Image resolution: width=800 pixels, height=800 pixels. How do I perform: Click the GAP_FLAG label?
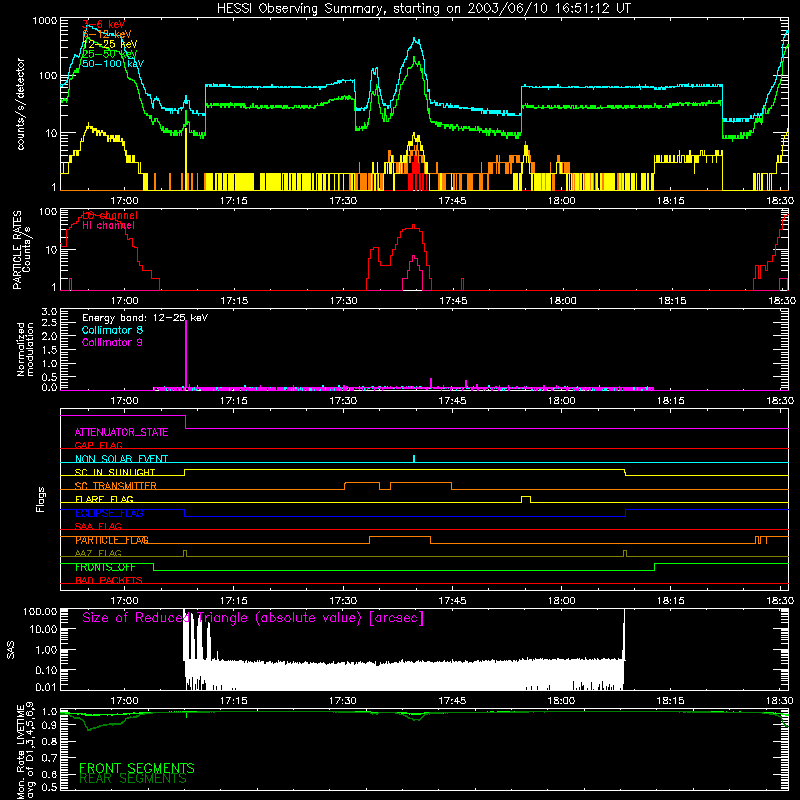(98, 445)
